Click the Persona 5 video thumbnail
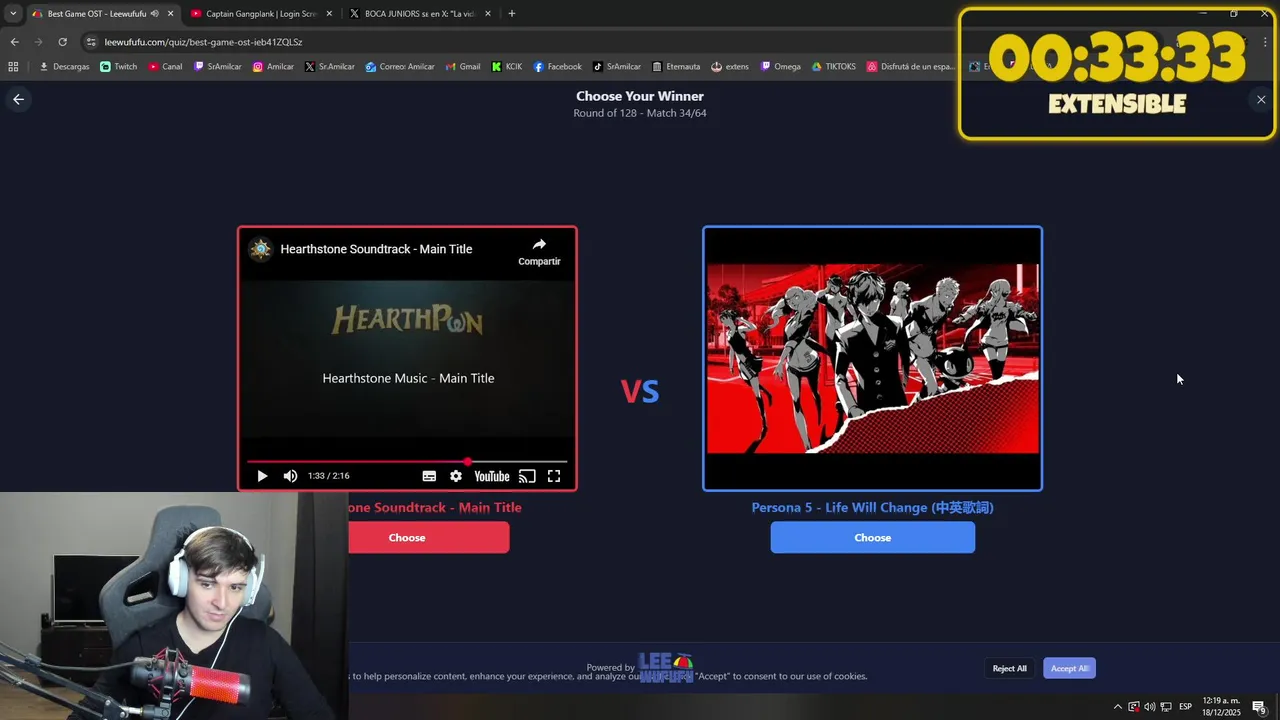The image size is (1280, 720). (872, 358)
